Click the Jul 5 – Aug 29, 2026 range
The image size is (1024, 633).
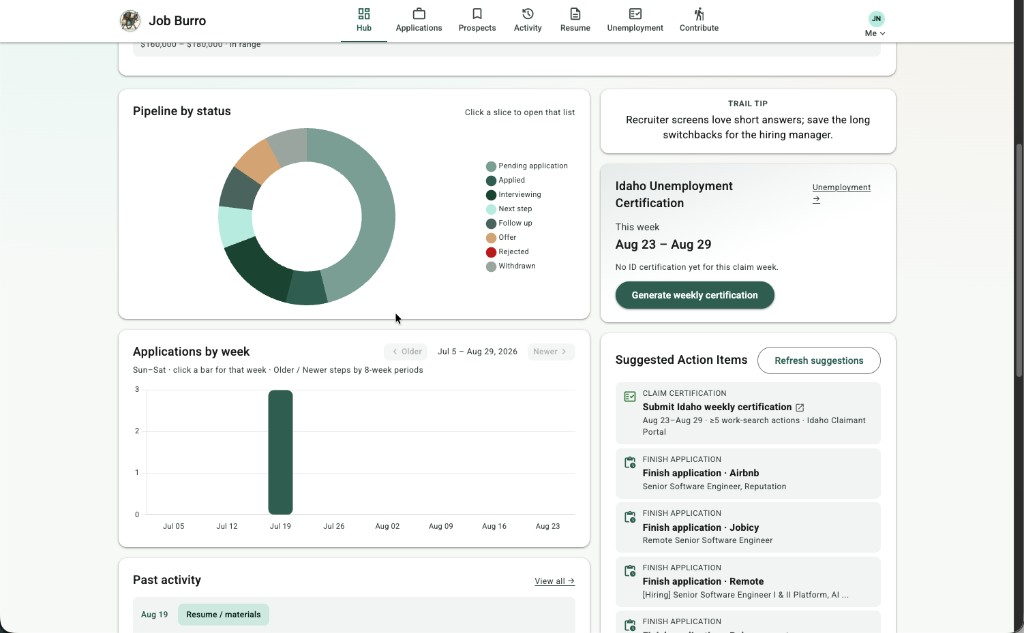point(477,351)
